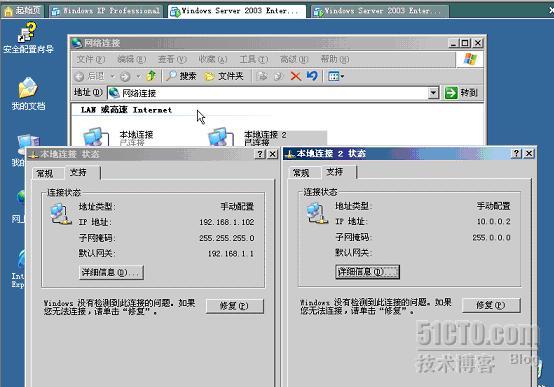Open the Search toolbar button
Screen dimensions: 554x387
click(x=181, y=76)
